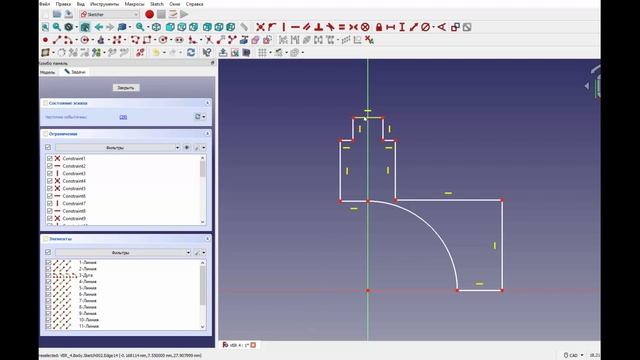Select the trim edge tool

coord(209,40)
